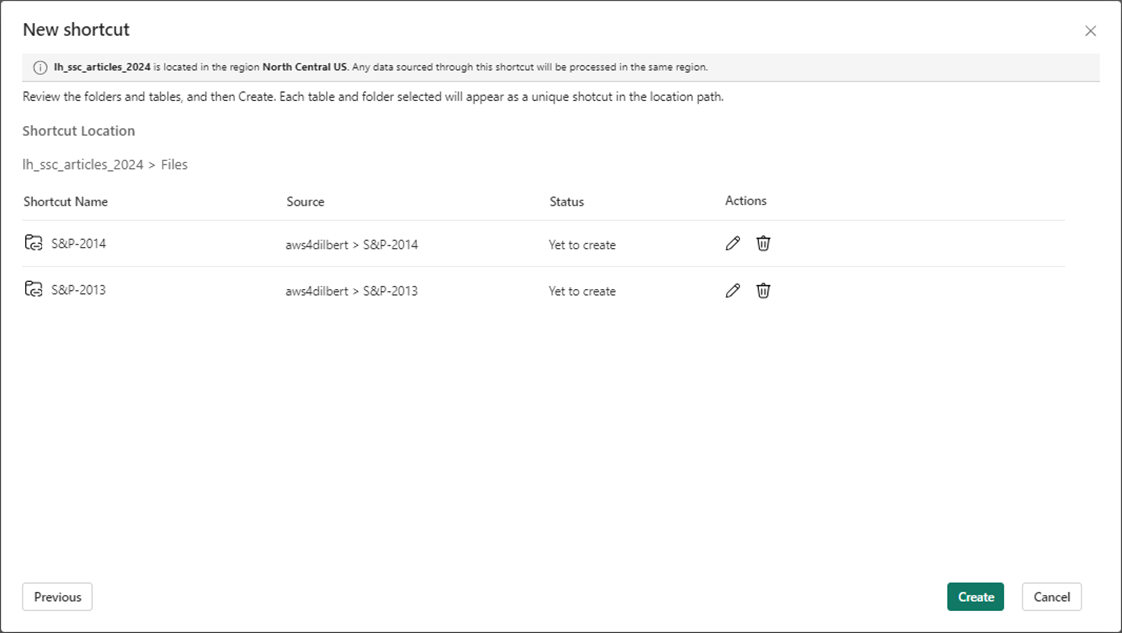The height and width of the screenshot is (633, 1122).
Task: Click the Shortcut Name column header
Action: [65, 201]
